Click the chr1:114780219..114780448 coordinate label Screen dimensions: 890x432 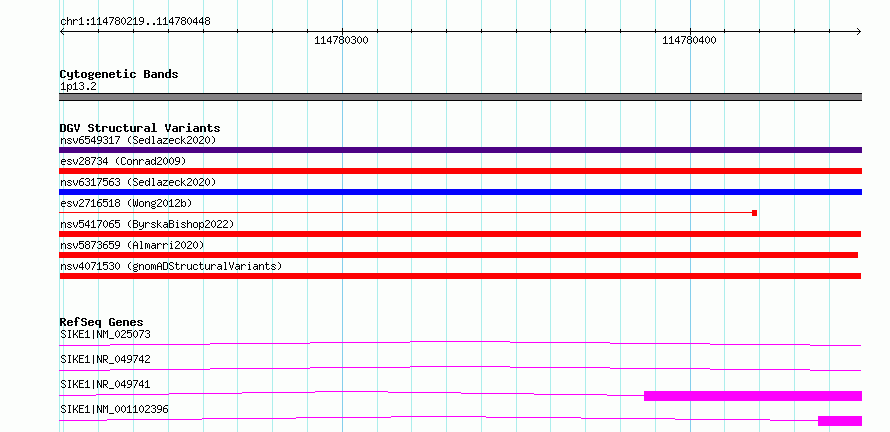coord(135,22)
